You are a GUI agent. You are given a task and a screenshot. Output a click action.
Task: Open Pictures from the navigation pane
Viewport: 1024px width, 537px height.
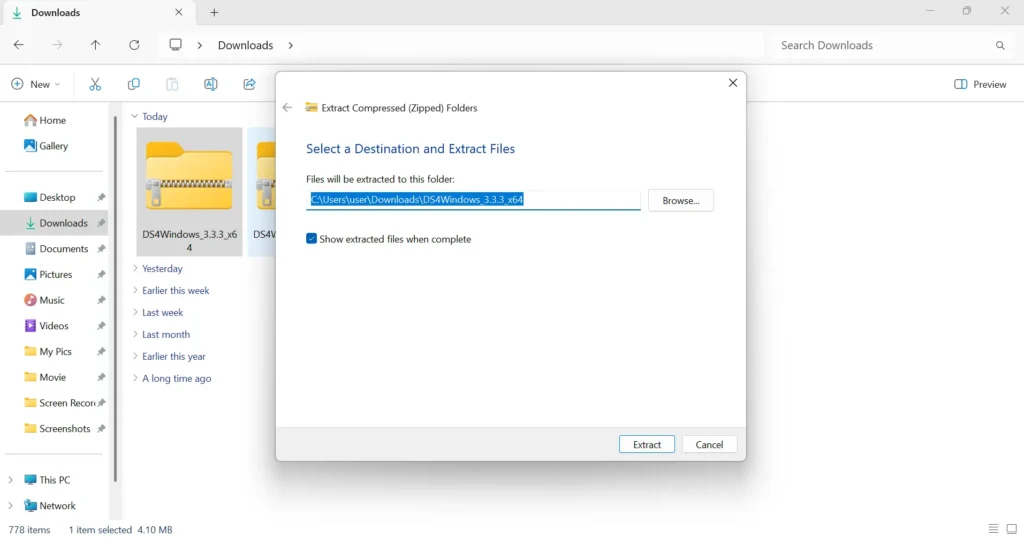pyautogui.click(x=55, y=274)
